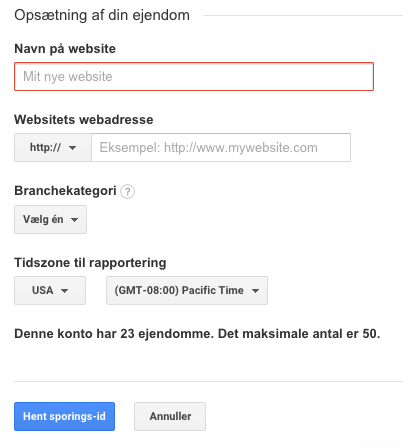Click the arrow icon next to USA
Image resolution: width=403 pixels, height=446 pixels.
point(64,291)
